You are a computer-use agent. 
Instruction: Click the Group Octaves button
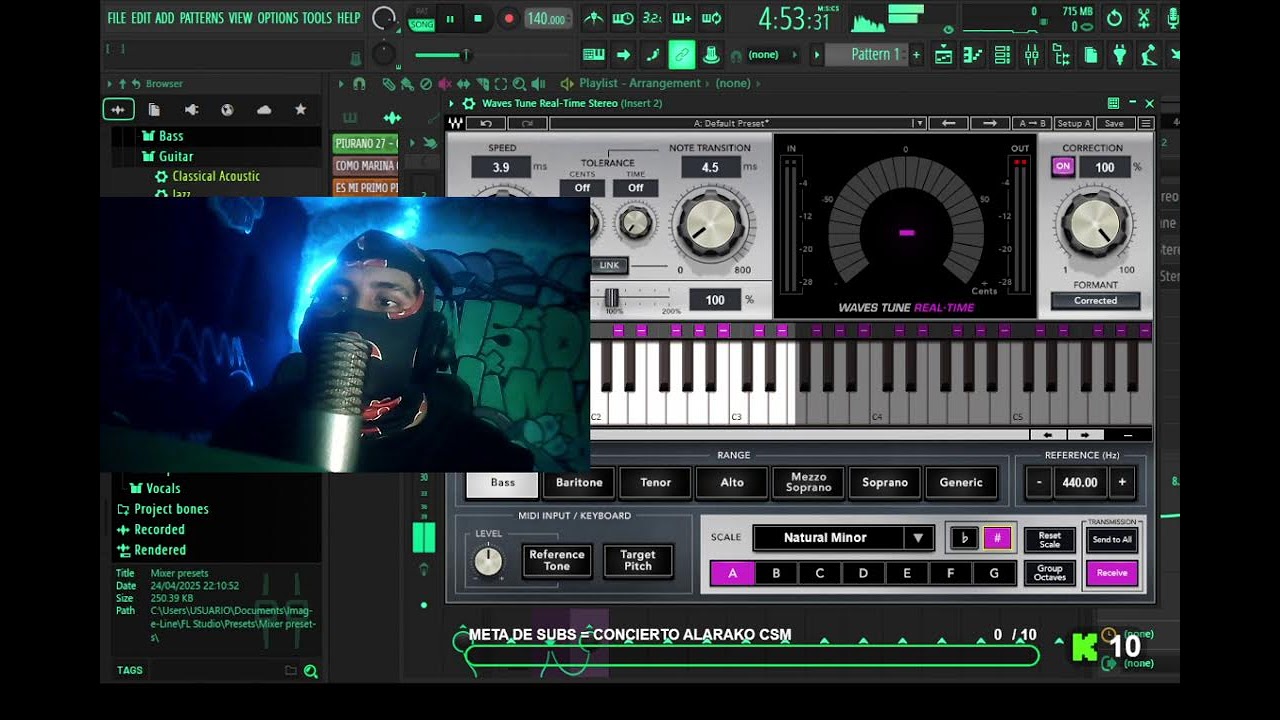1050,573
